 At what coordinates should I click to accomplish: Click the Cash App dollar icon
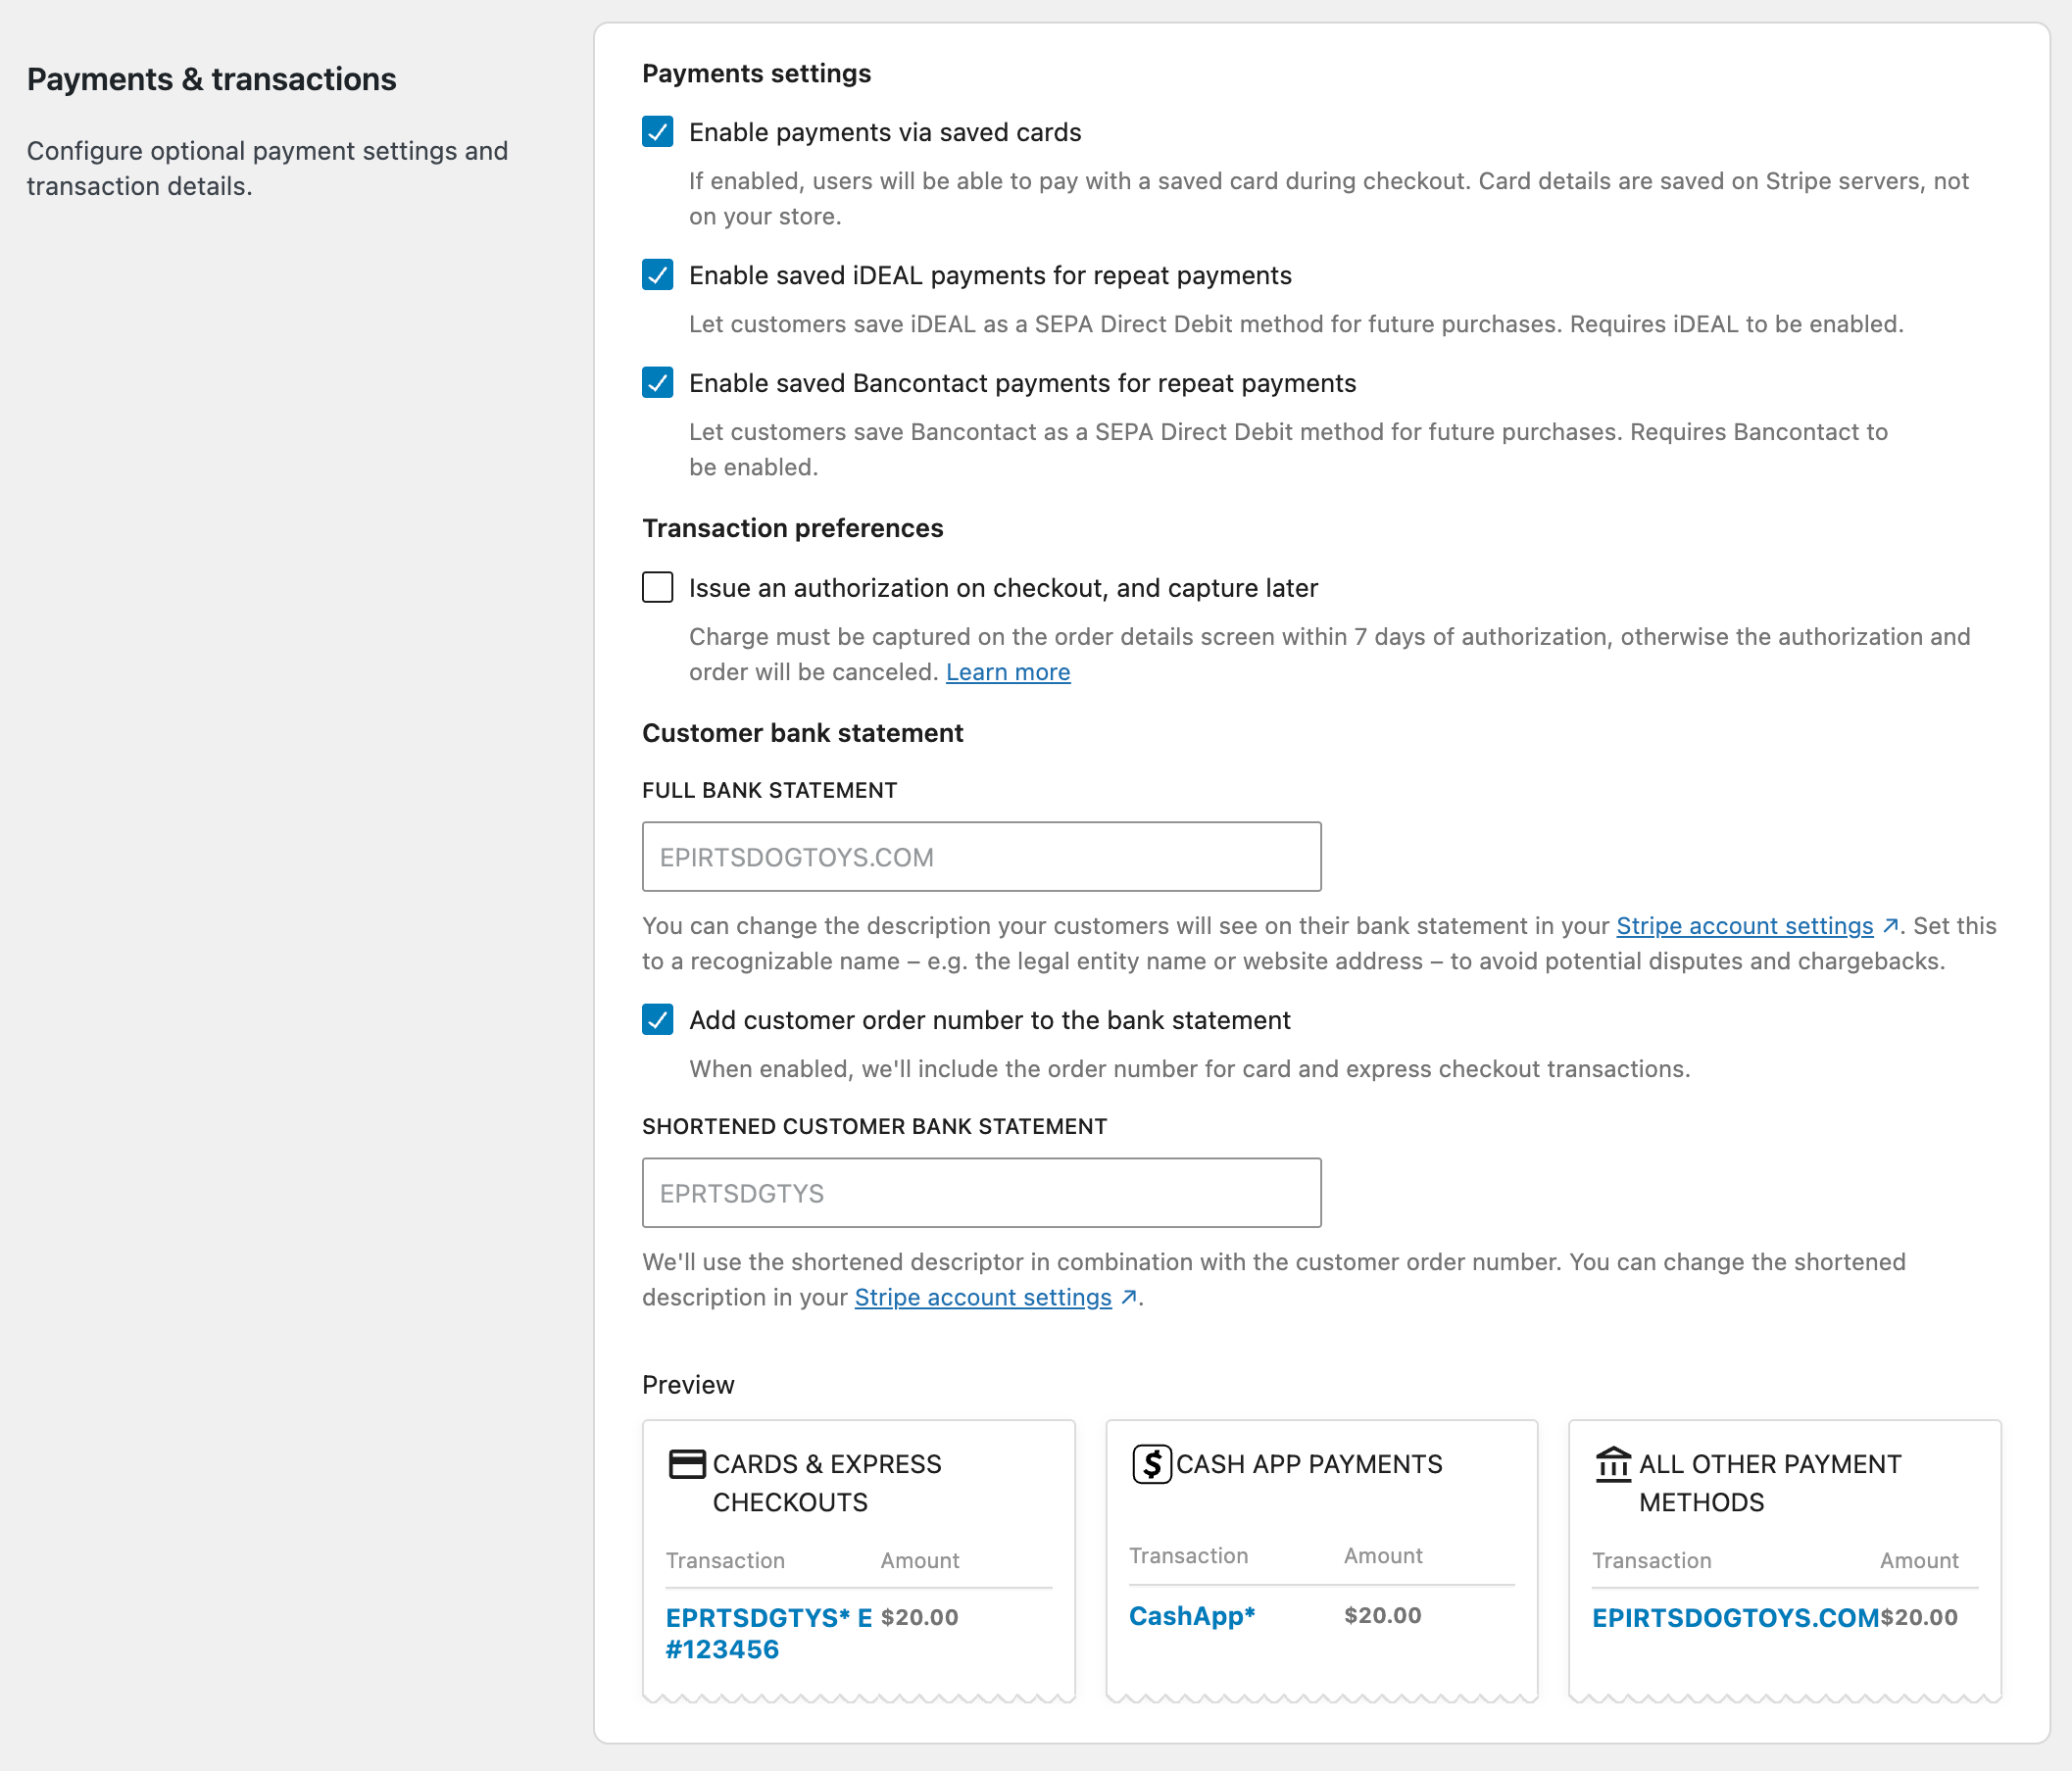point(1151,1464)
